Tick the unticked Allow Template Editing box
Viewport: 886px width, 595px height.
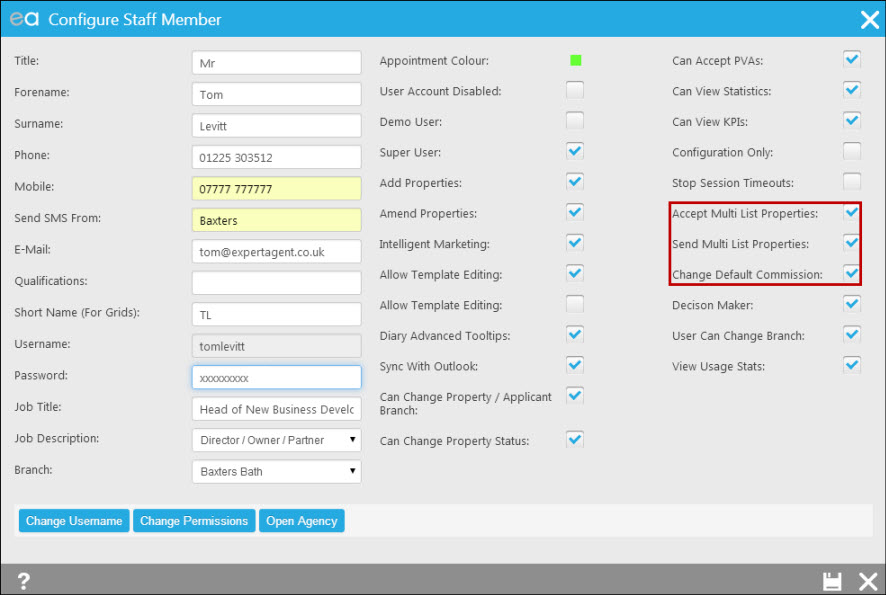[x=575, y=304]
